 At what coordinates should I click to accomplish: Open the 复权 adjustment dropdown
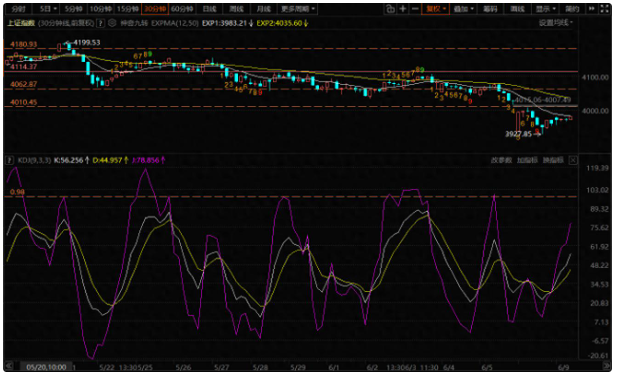[x=436, y=9]
